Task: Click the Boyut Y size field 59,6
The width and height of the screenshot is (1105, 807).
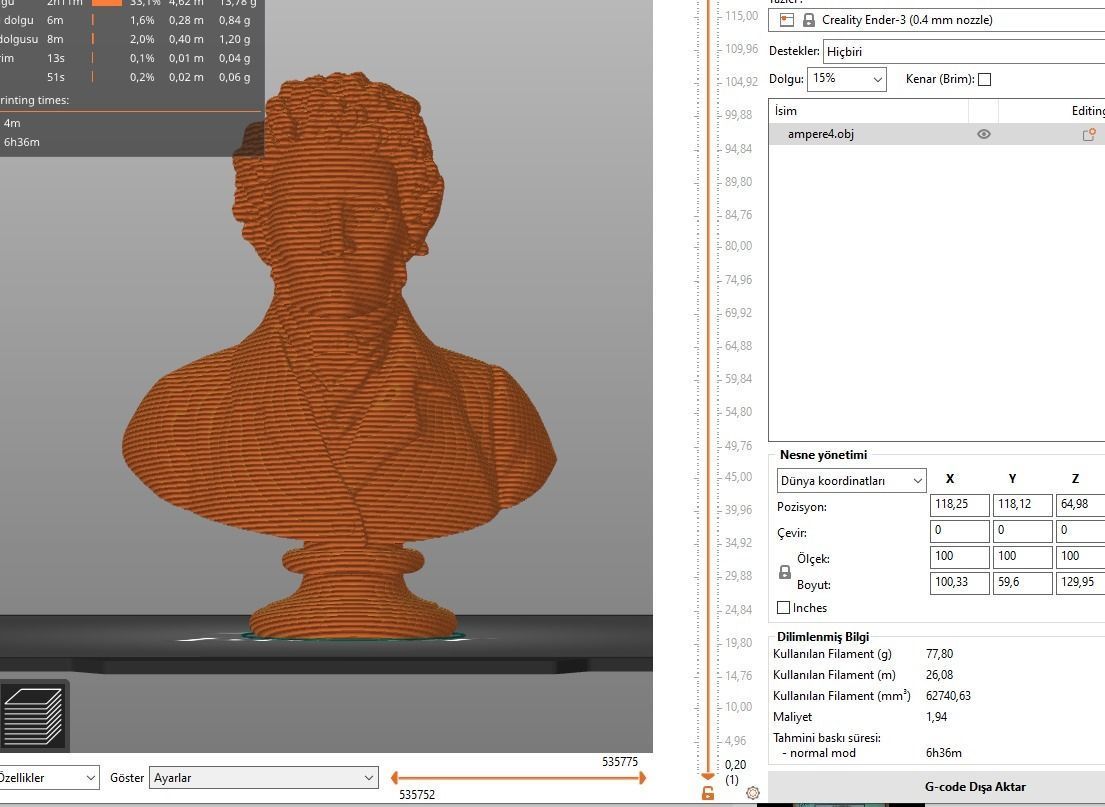Action: click(x=1022, y=583)
